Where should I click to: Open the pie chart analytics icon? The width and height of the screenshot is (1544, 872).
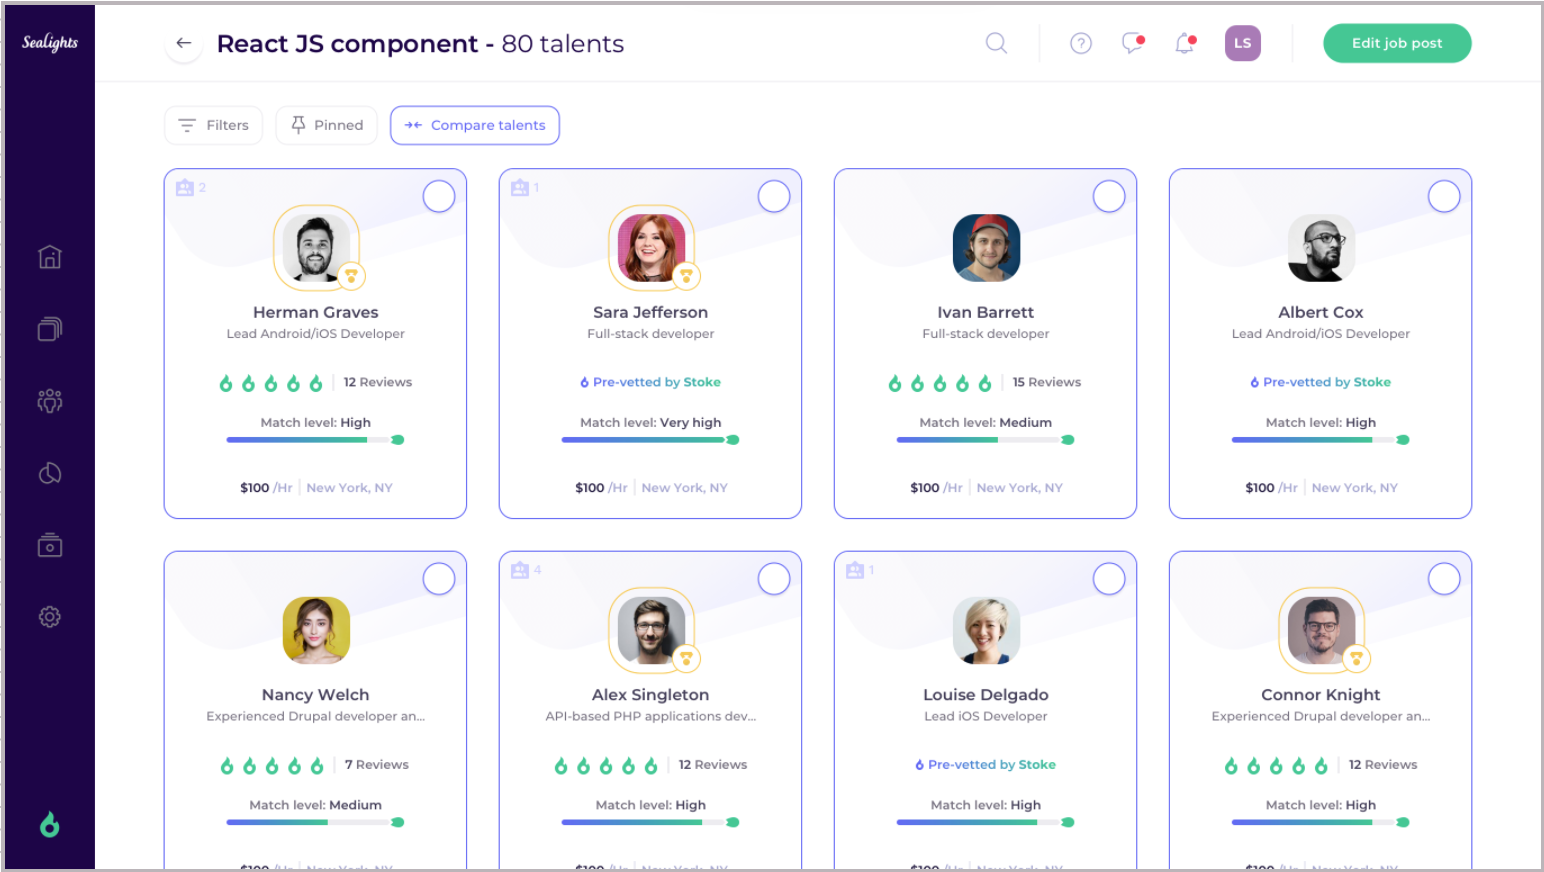click(x=50, y=473)
